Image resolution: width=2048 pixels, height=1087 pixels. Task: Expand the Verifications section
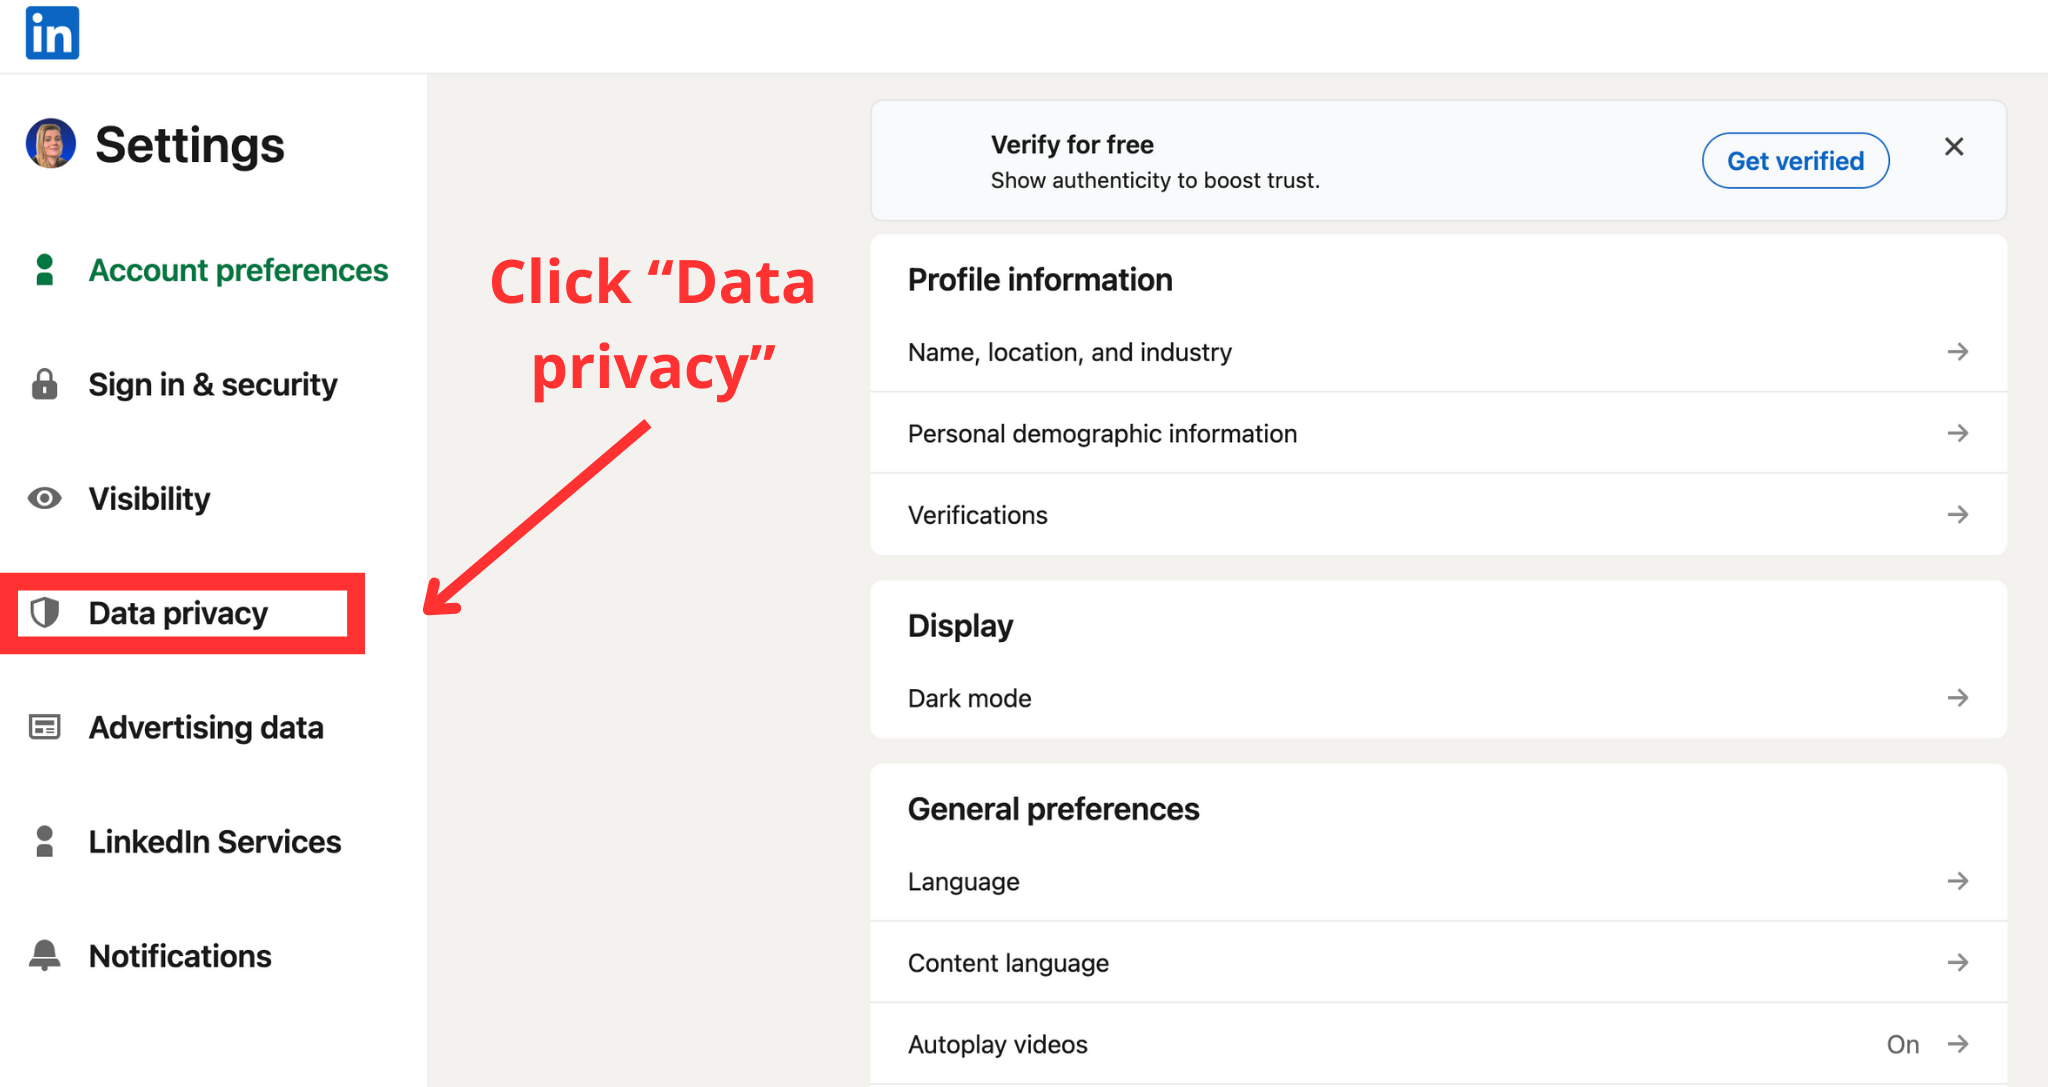tap(1440, 514)
